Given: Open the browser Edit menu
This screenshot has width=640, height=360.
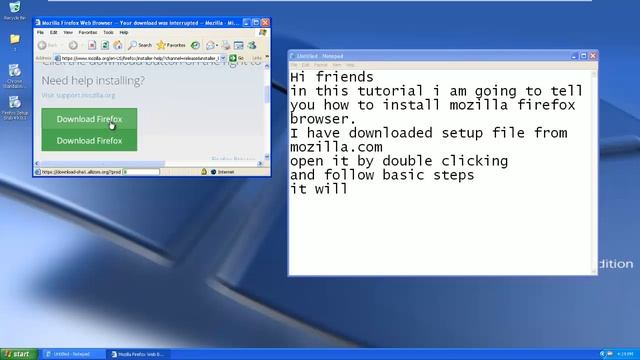Looking at the screenshot, I should (x=53, y=32).
